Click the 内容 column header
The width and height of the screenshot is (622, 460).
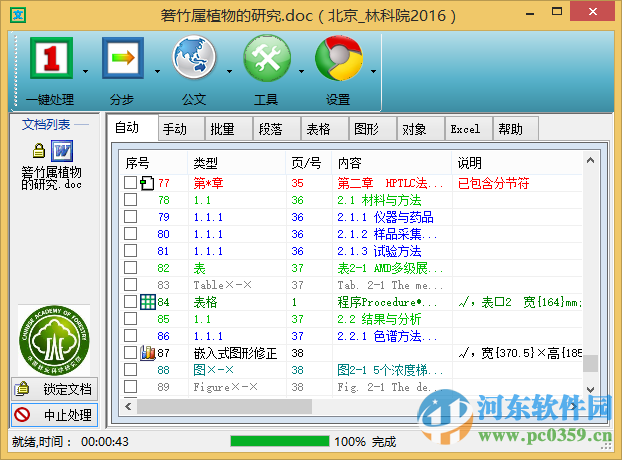point(392,163)
